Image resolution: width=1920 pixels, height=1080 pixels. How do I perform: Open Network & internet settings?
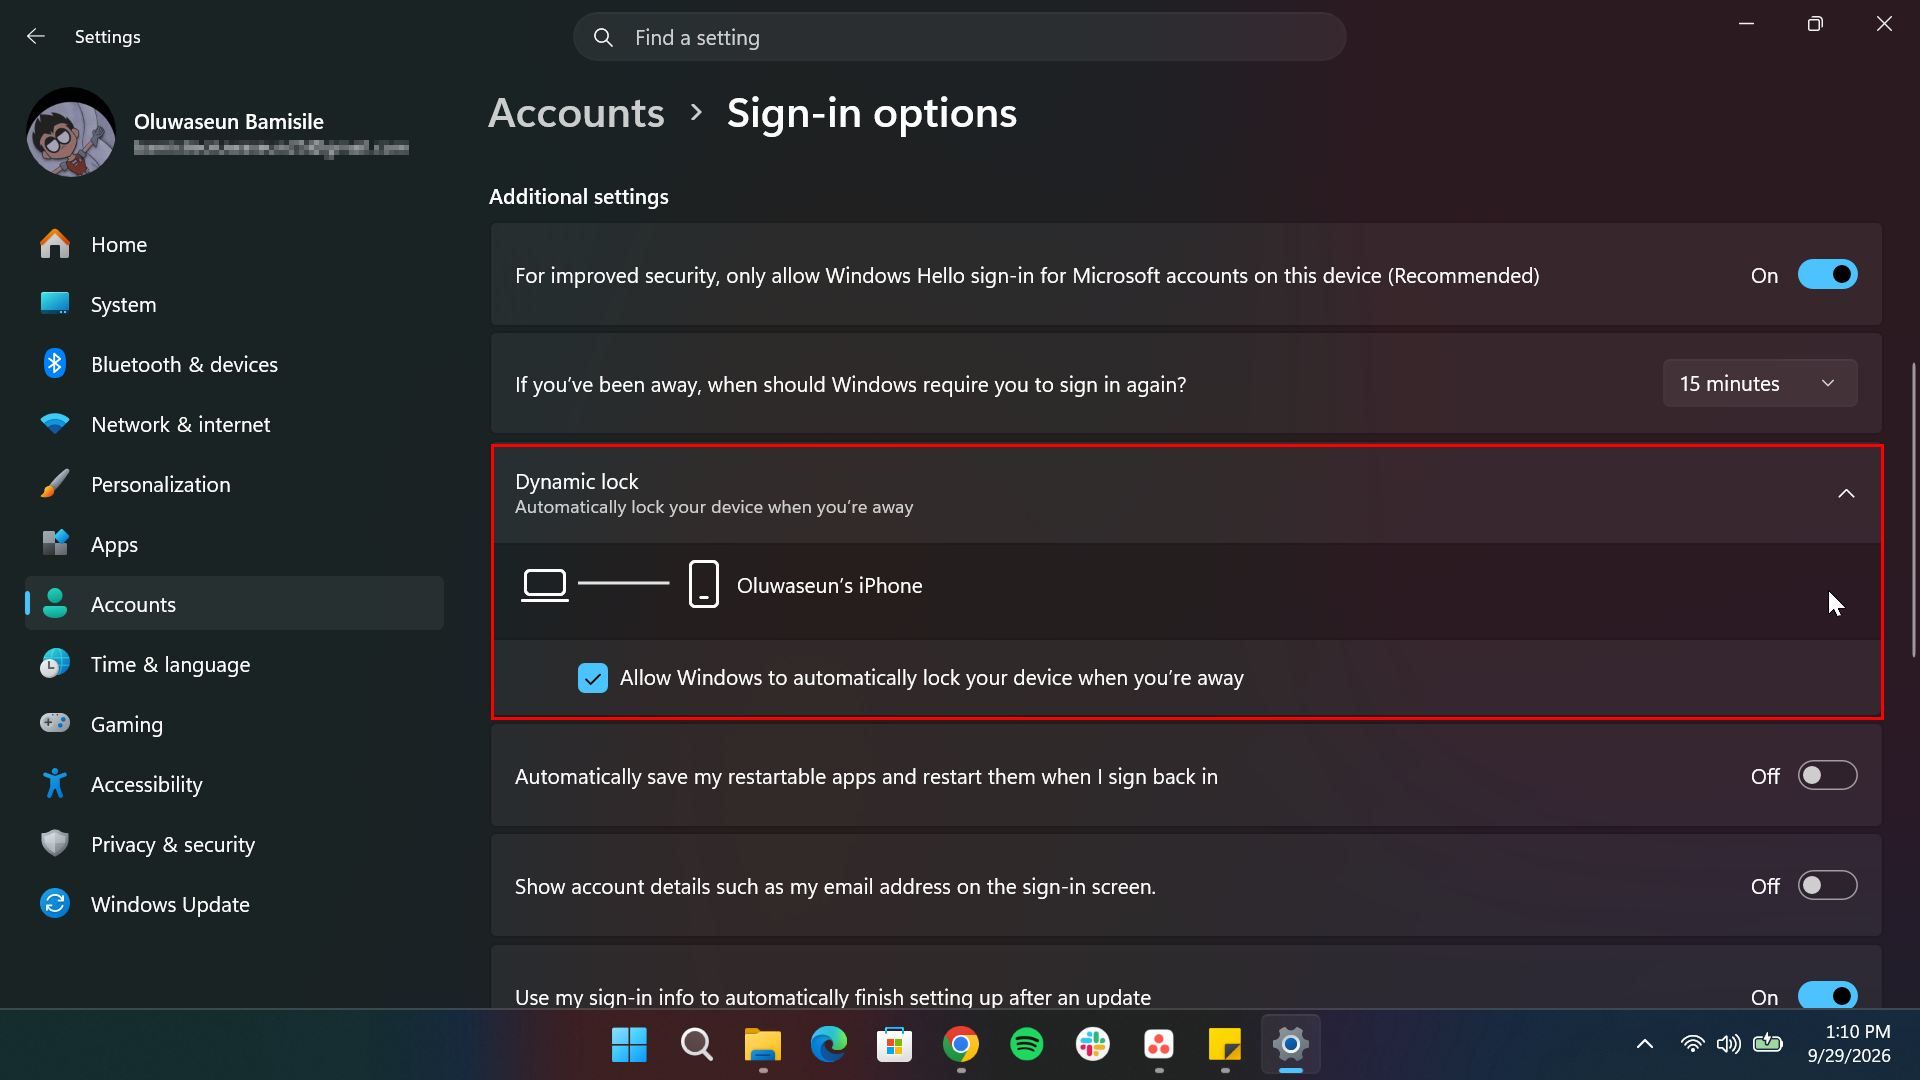coord(234,424)
